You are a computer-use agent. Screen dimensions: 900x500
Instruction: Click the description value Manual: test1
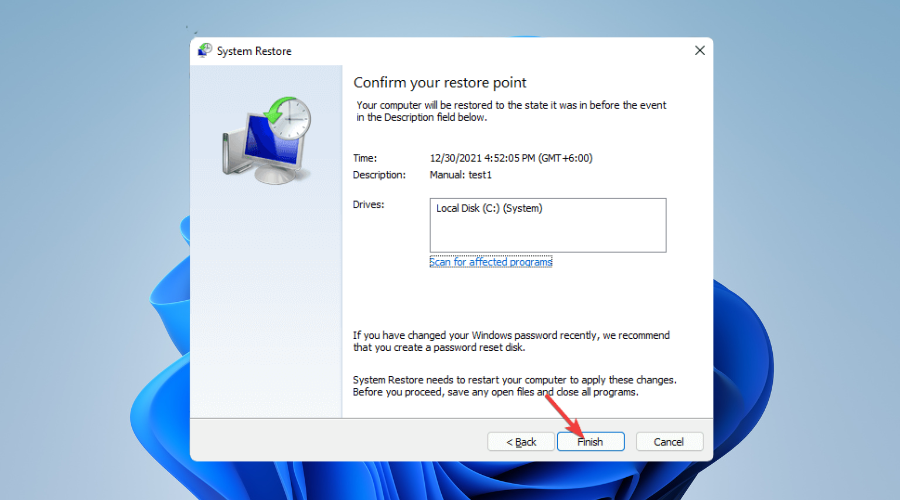[x=460, y=175]
